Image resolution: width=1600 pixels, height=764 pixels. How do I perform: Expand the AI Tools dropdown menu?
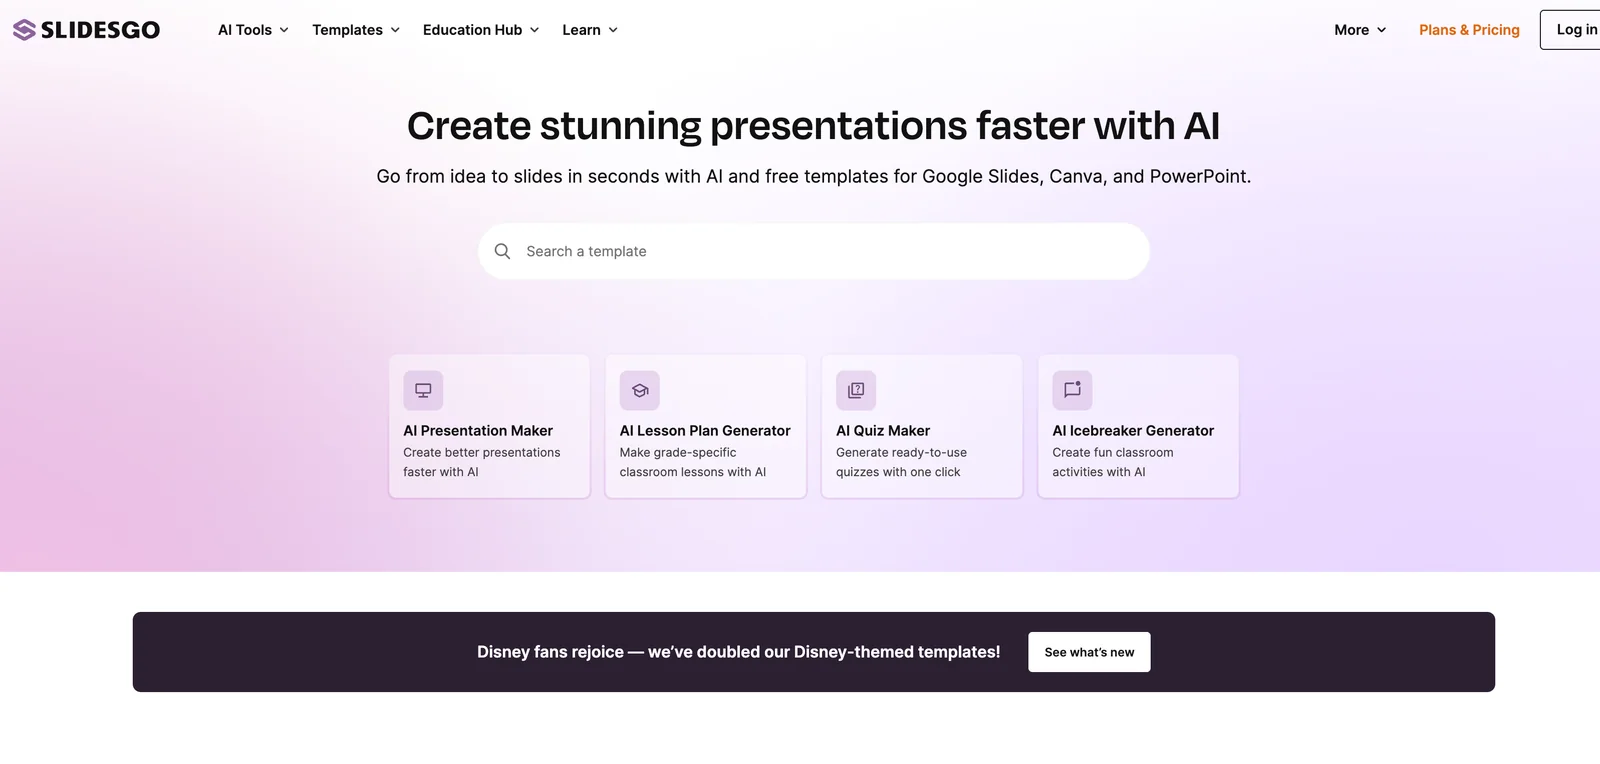(x=253, y=30)
